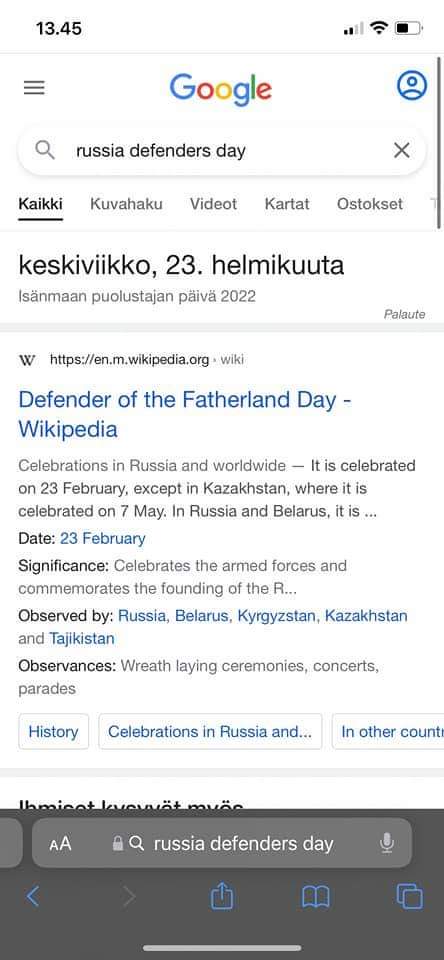Tap the History section chip
This screenshot has width=444, height=960.
coord(53,732)
